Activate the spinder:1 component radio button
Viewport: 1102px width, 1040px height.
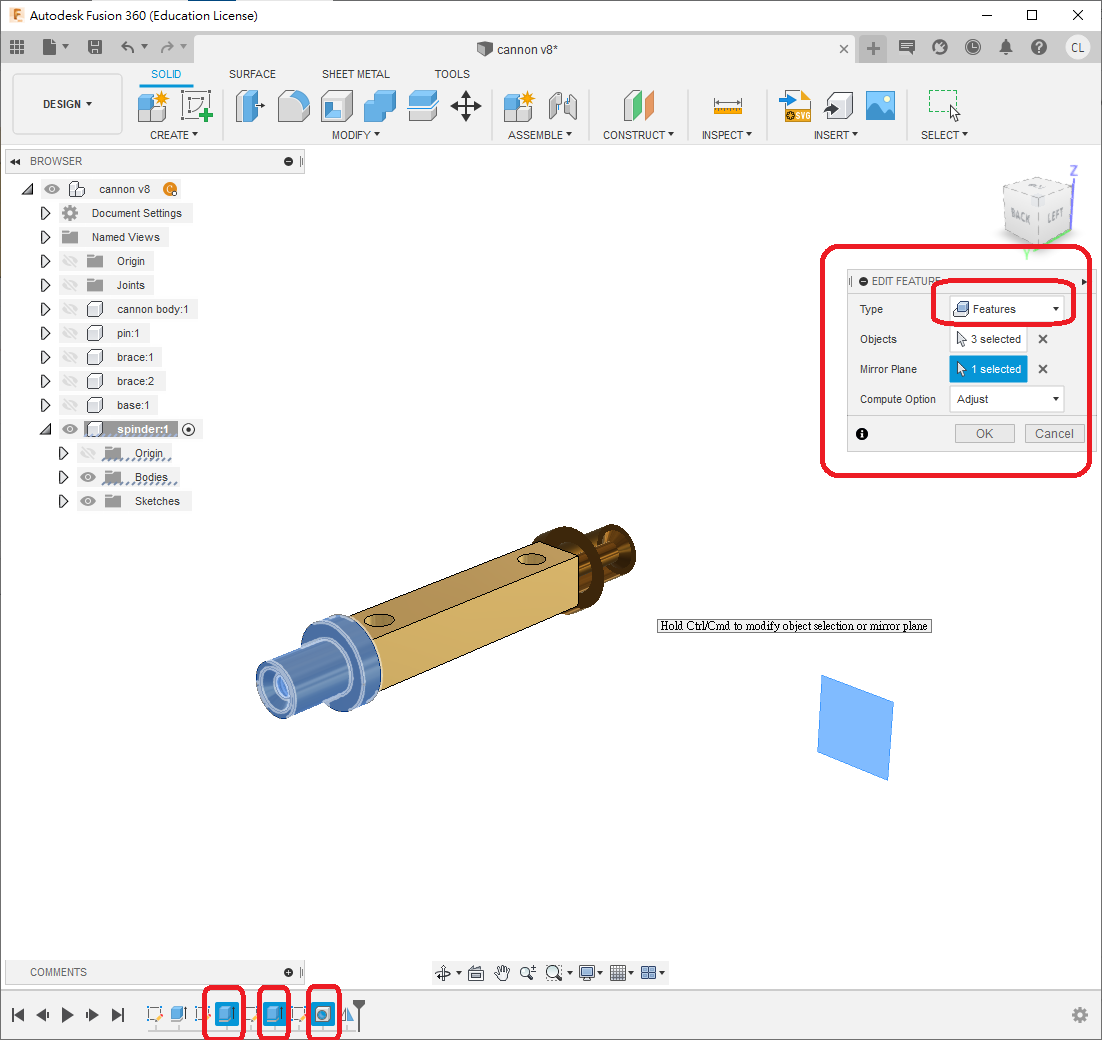pos(188,429)
